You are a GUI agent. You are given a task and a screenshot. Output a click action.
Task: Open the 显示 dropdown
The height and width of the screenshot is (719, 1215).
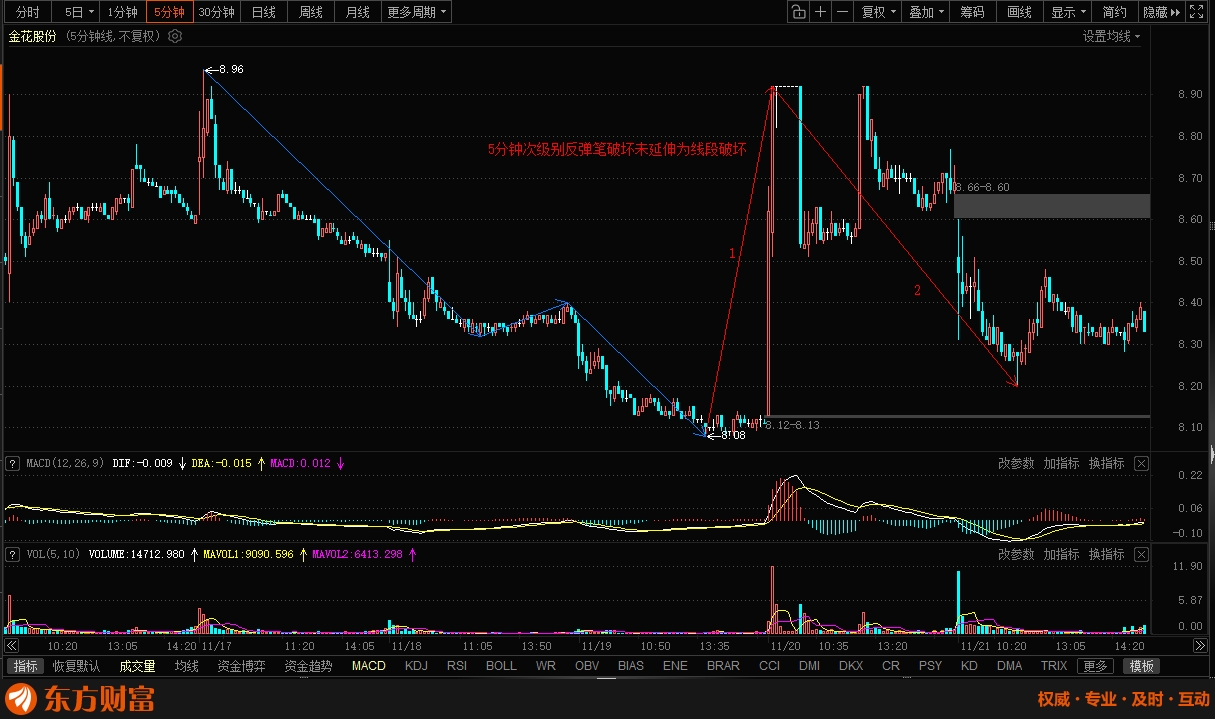pos(1069,12)
